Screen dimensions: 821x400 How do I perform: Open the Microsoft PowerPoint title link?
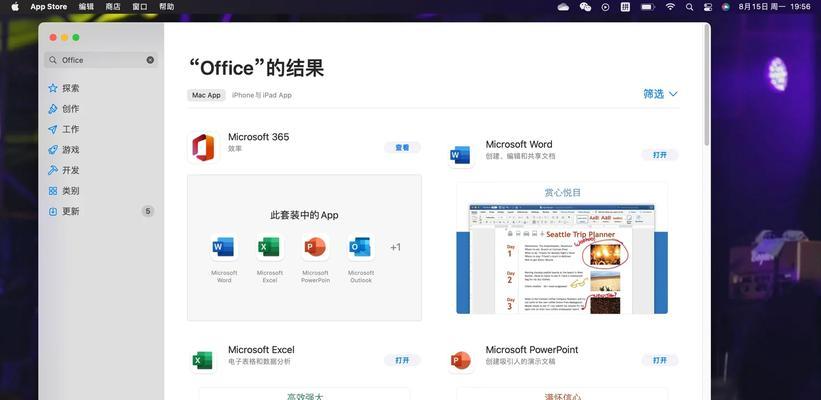(x=532, y=350)
